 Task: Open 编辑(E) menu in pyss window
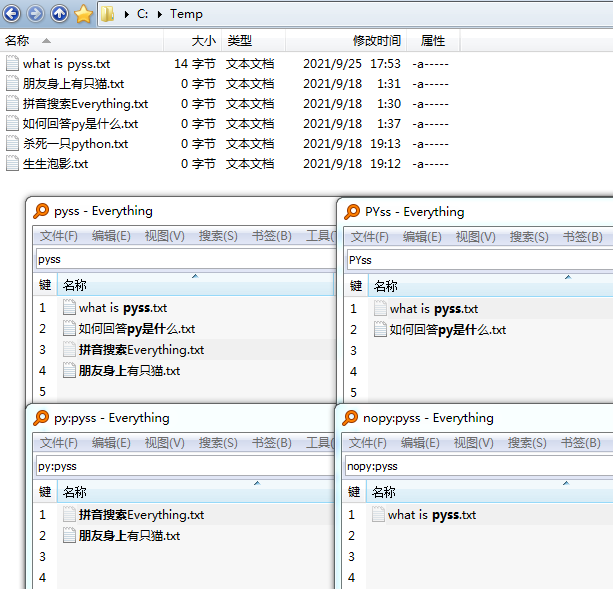[x=111, y=236]
